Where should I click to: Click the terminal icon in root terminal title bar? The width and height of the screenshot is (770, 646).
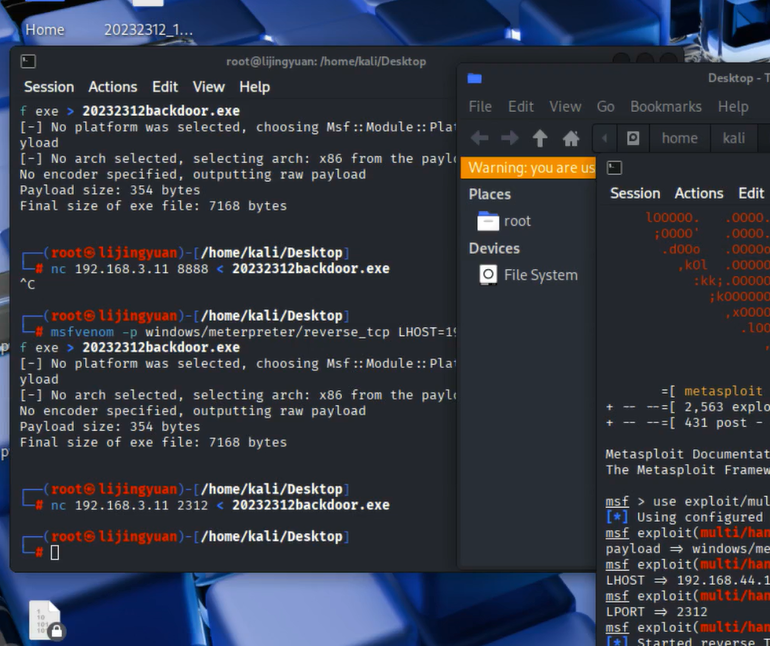click(x=28, y=61)
